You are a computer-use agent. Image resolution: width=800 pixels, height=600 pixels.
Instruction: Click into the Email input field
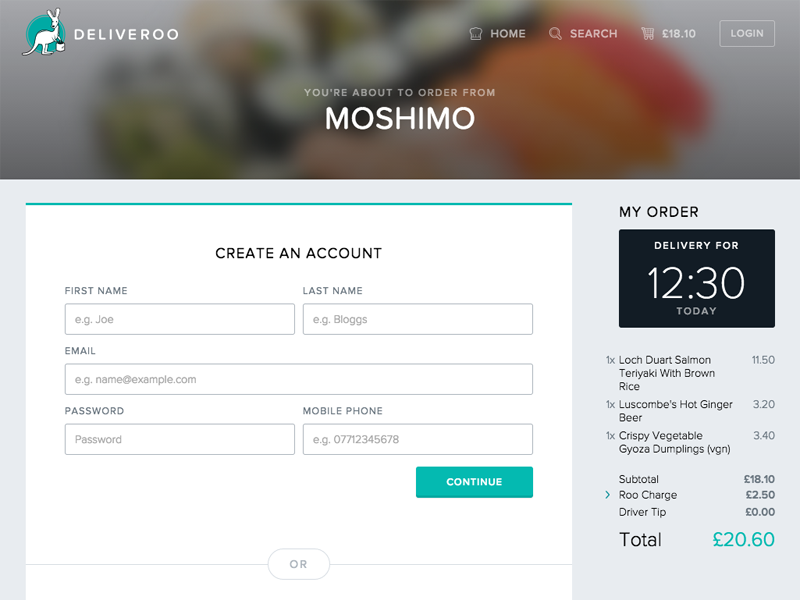[x=298, y=379]
